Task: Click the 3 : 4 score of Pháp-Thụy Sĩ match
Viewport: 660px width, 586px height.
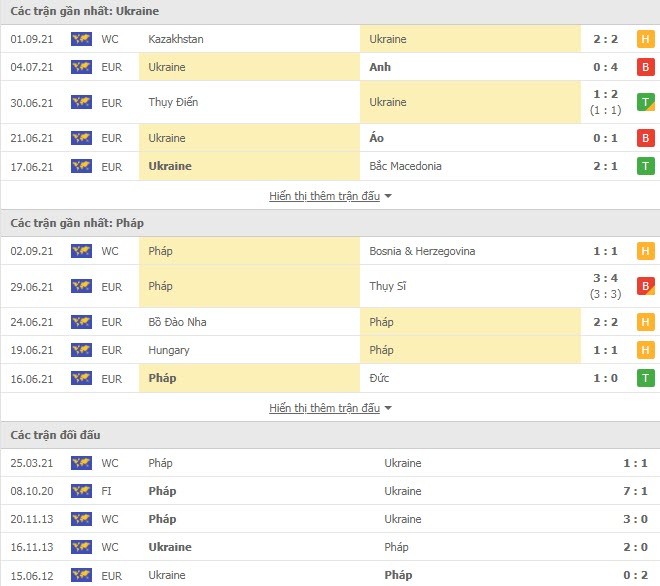Action: (x=605, y=278)
